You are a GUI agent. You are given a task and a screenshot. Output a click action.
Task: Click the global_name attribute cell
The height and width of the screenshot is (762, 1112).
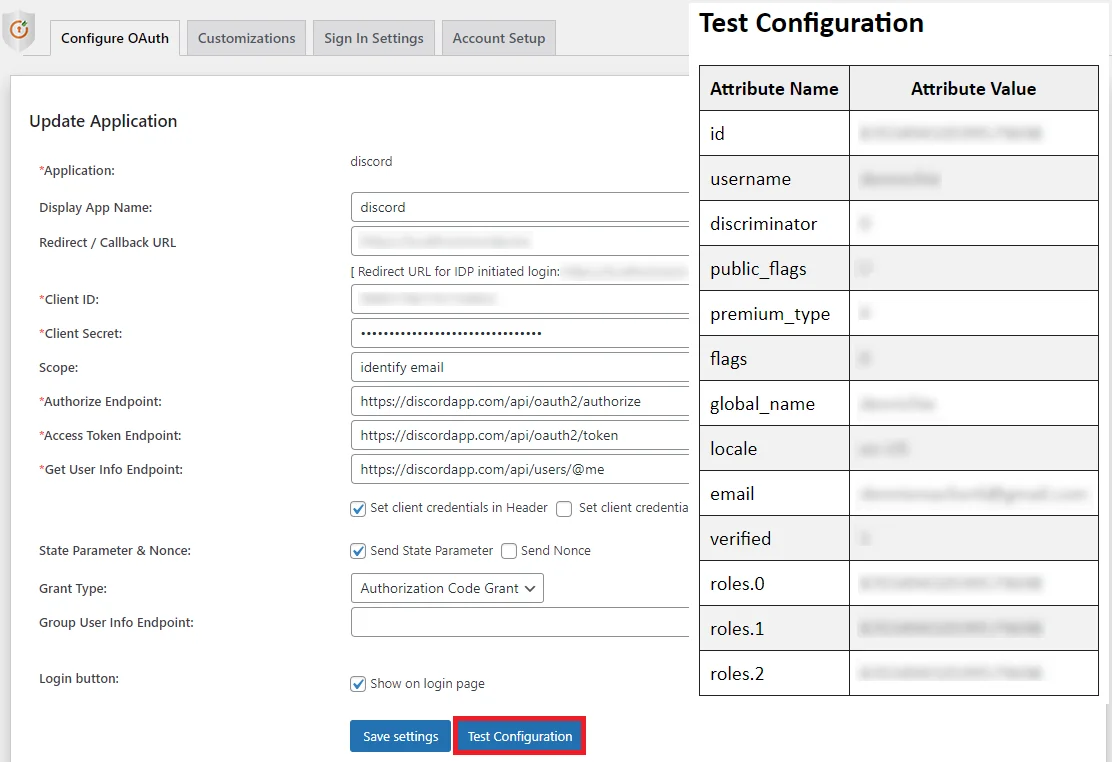pyautogui.click(x=774, y=404)
